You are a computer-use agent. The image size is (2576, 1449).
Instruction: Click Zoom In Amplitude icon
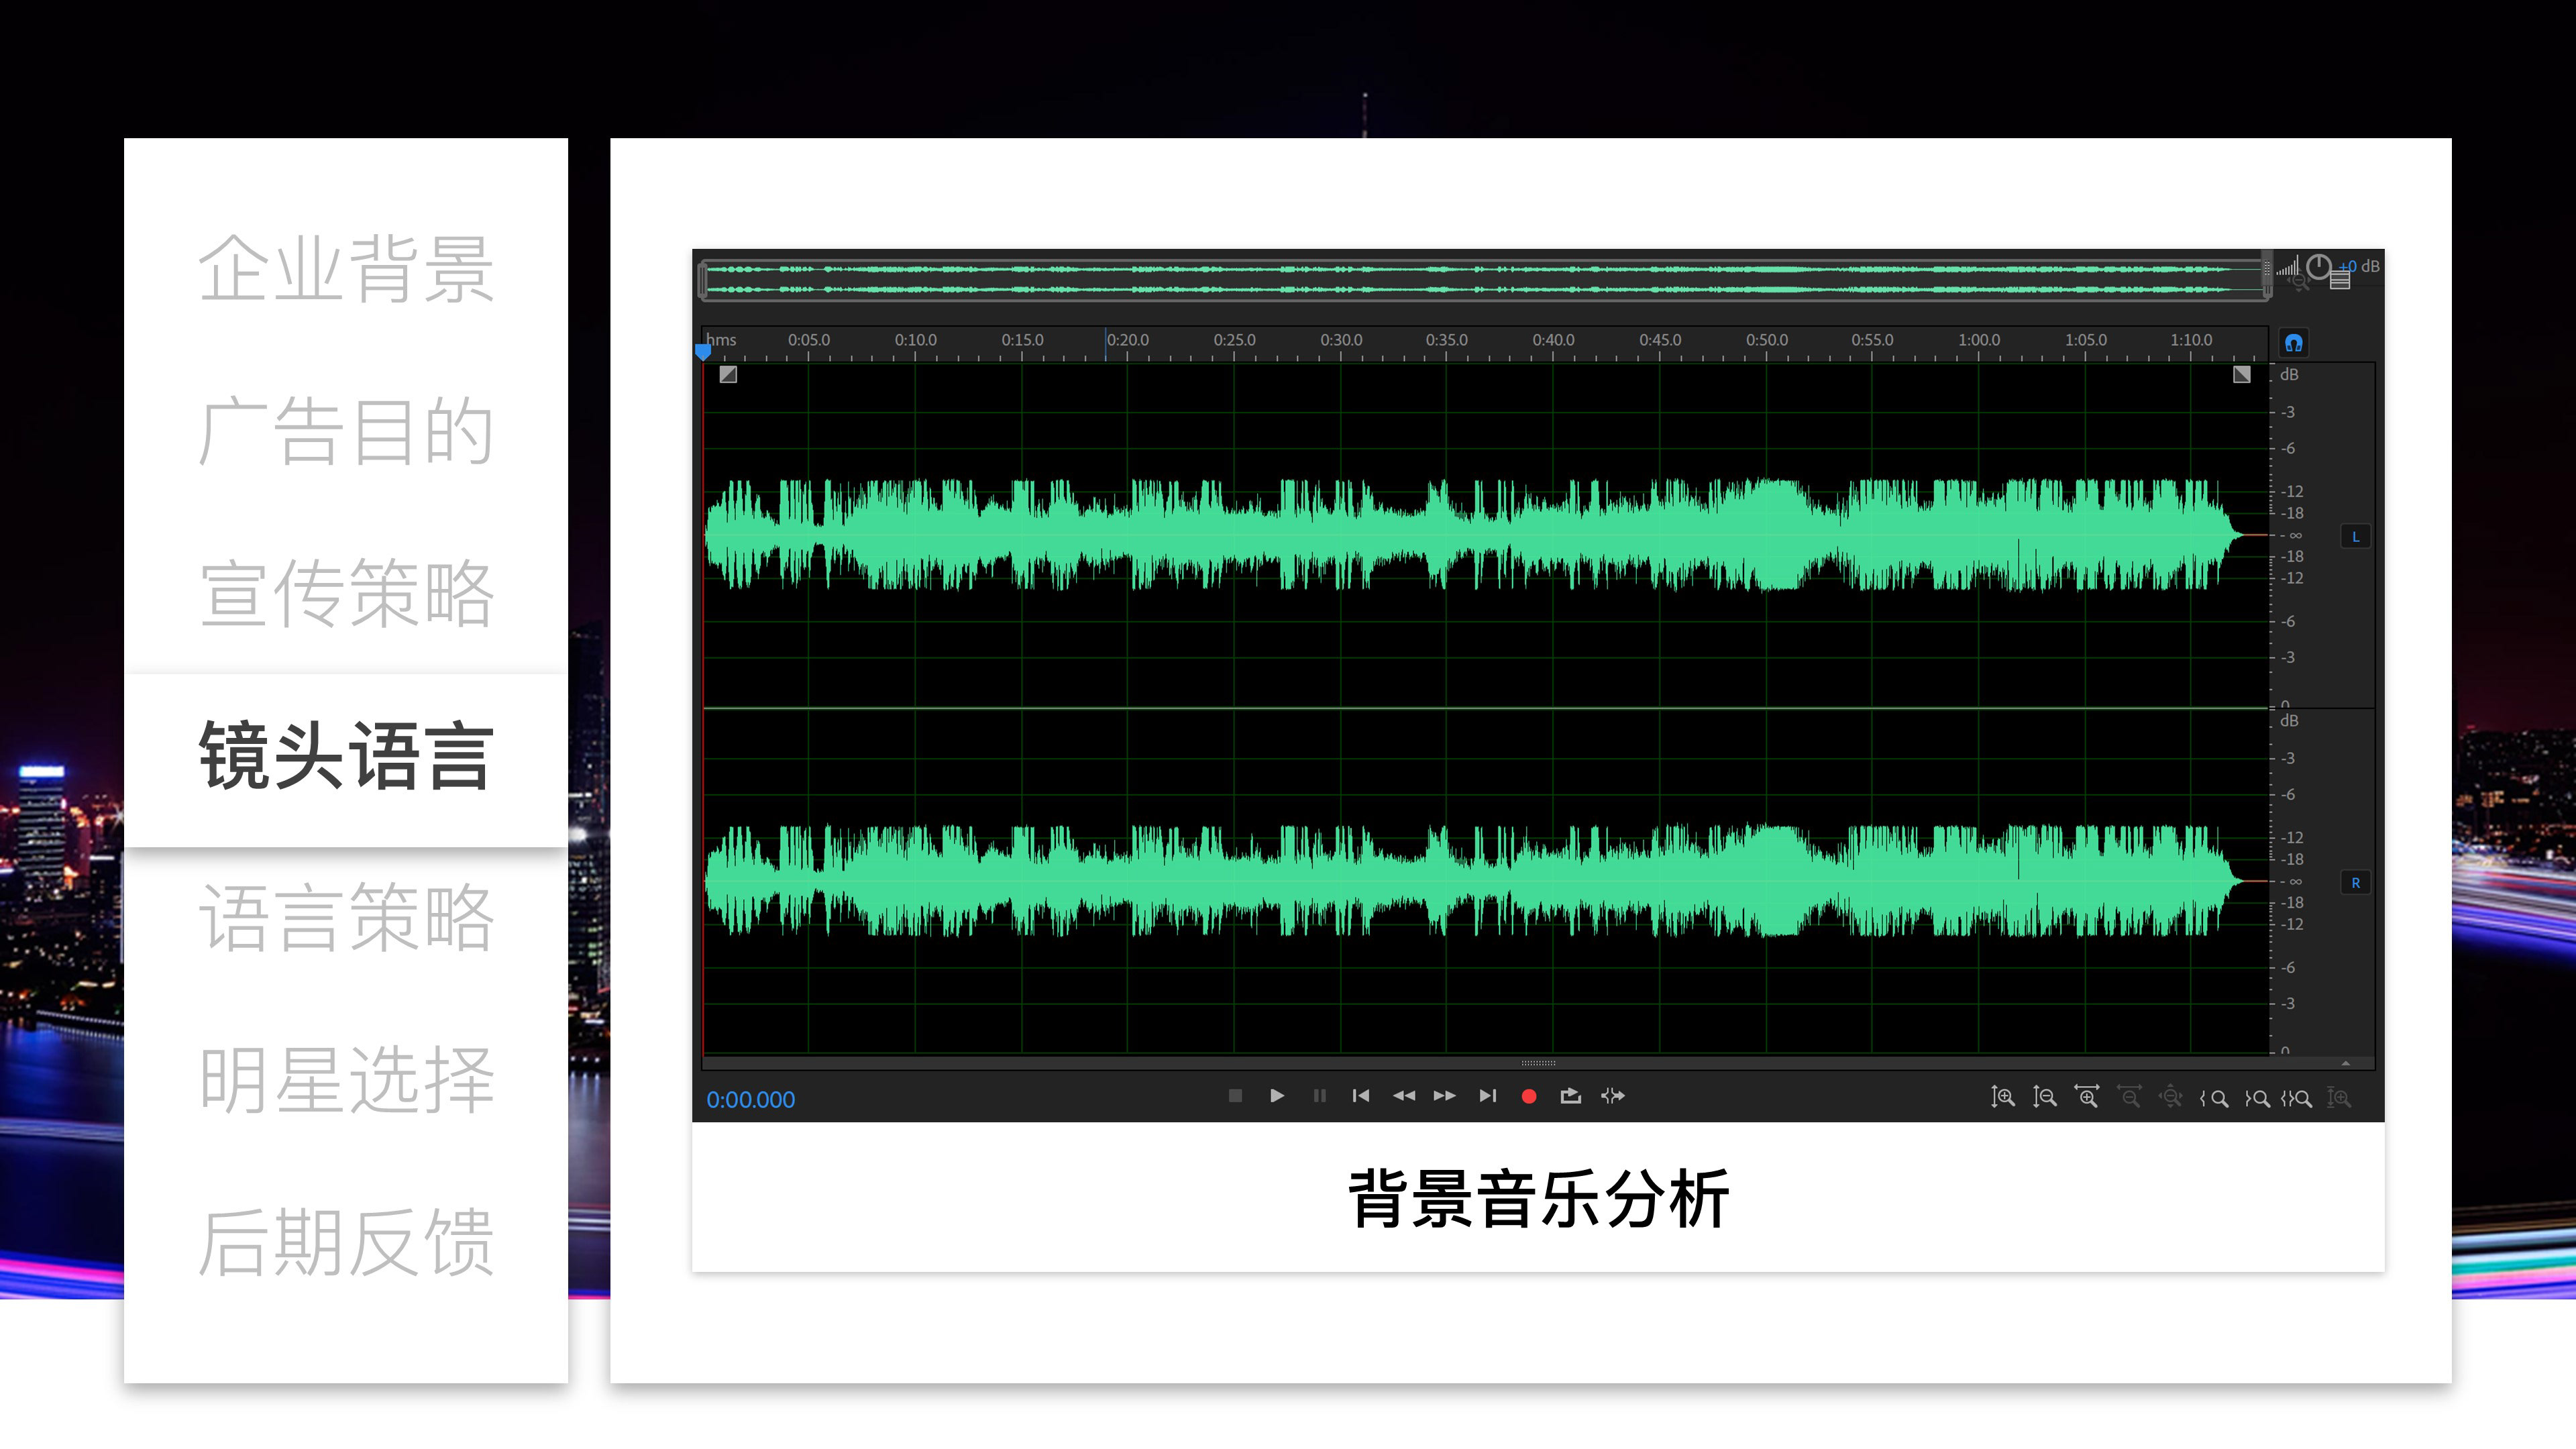pyautogui.click(x=2002, y=1097)
